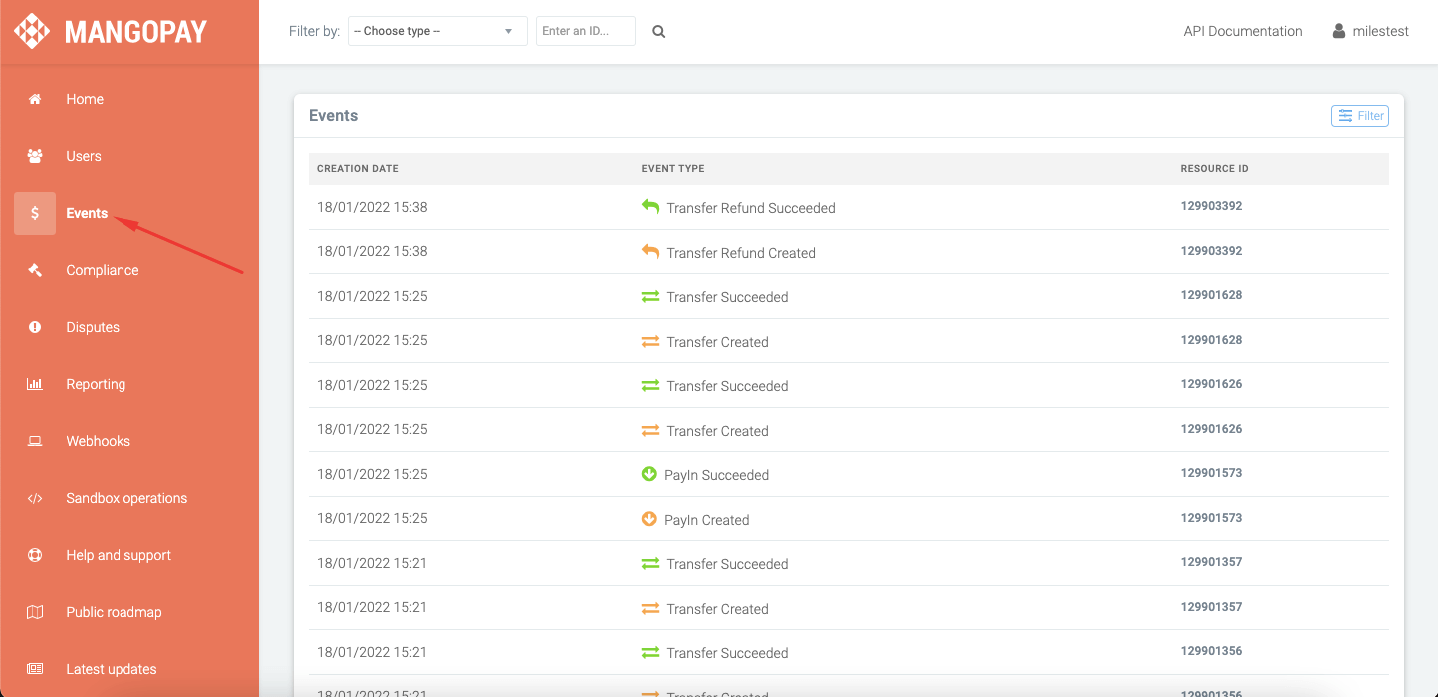Click the Sandbox operations code icon
The image size is (1438, 697).
click(x=35, y=498)
